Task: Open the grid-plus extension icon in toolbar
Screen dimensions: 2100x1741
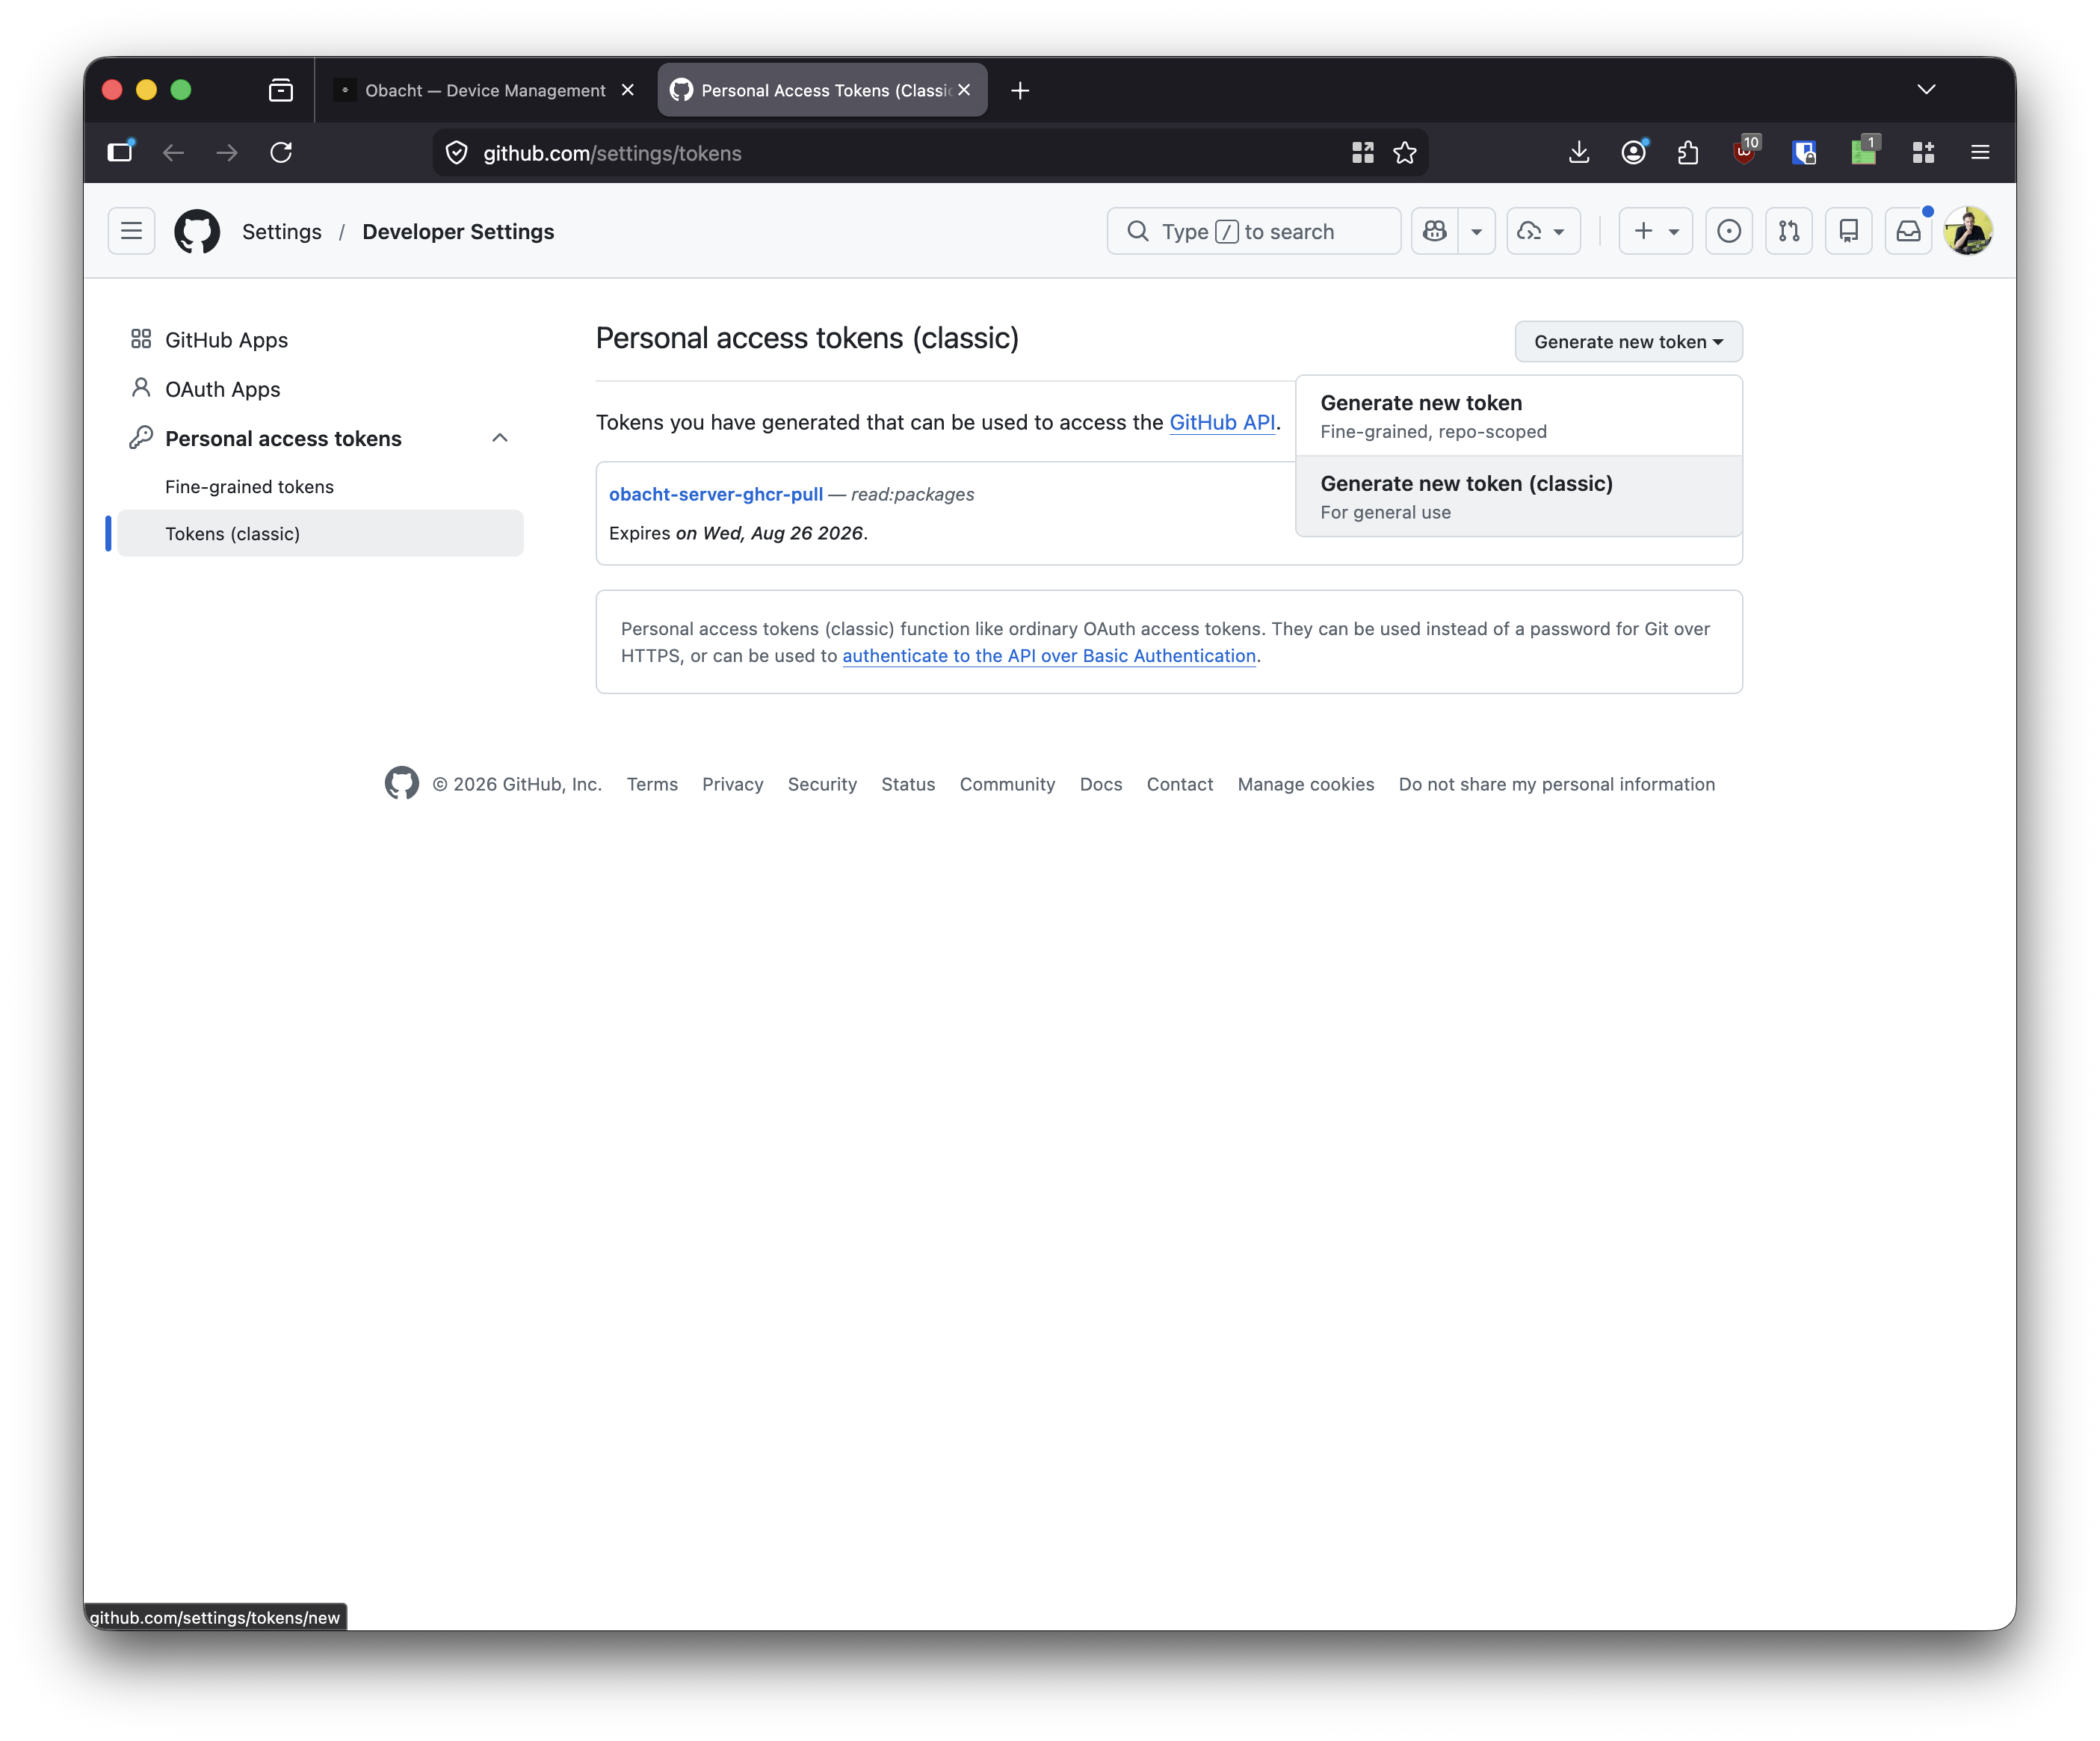Action: 1923,152
